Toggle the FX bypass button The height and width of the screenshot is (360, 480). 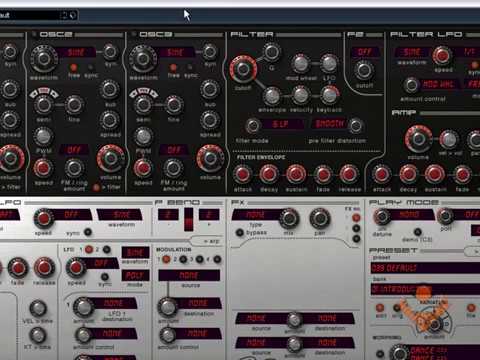pyautogui.click(x=240, y=233)
